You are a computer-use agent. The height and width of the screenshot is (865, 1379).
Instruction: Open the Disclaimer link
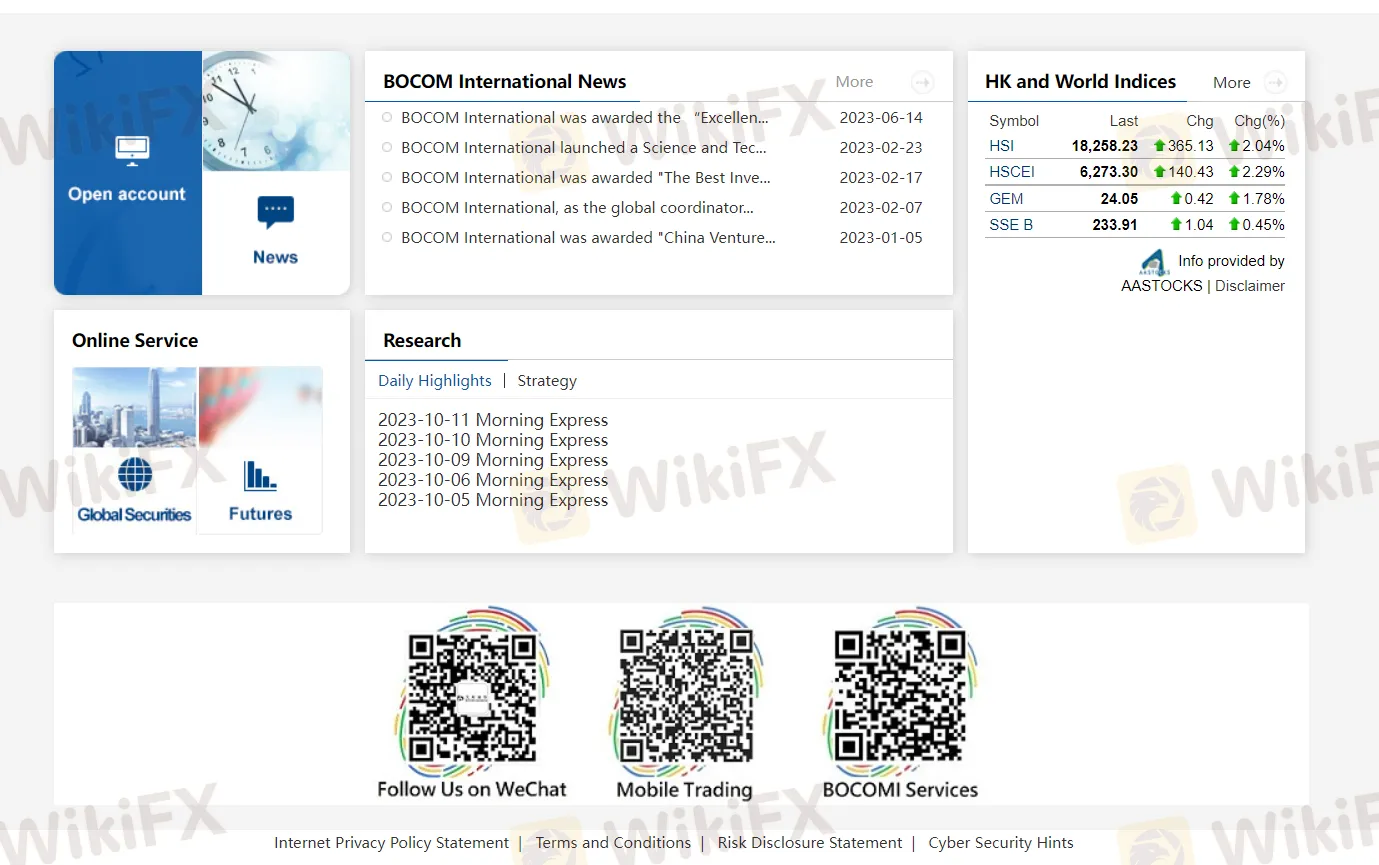[x=1249, y=286]
